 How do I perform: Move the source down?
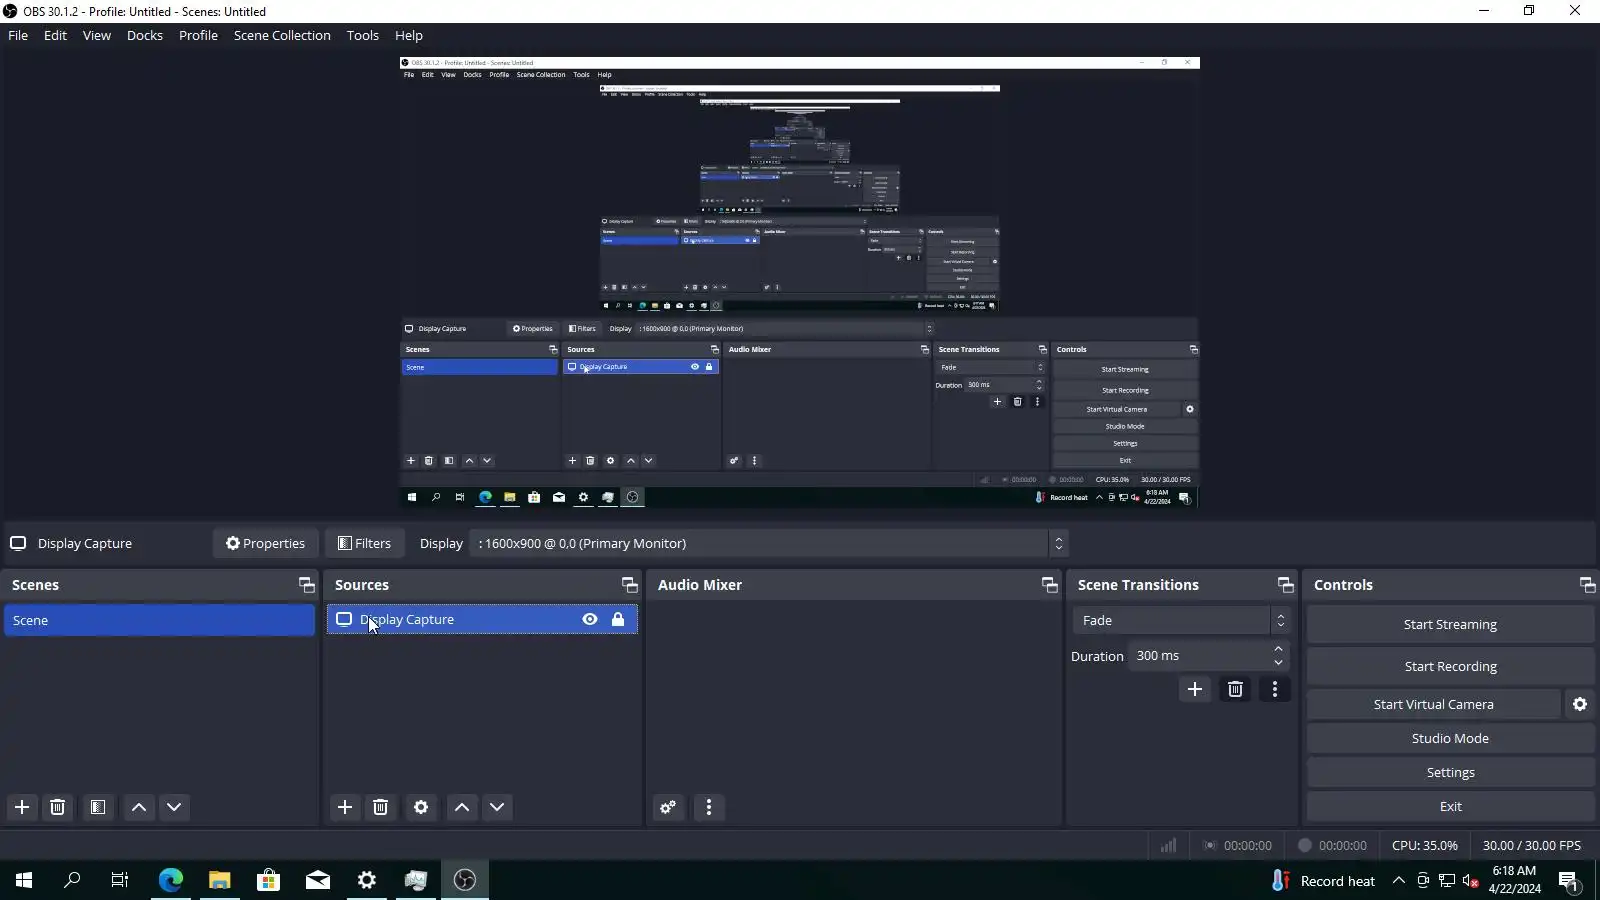point(497,807)
